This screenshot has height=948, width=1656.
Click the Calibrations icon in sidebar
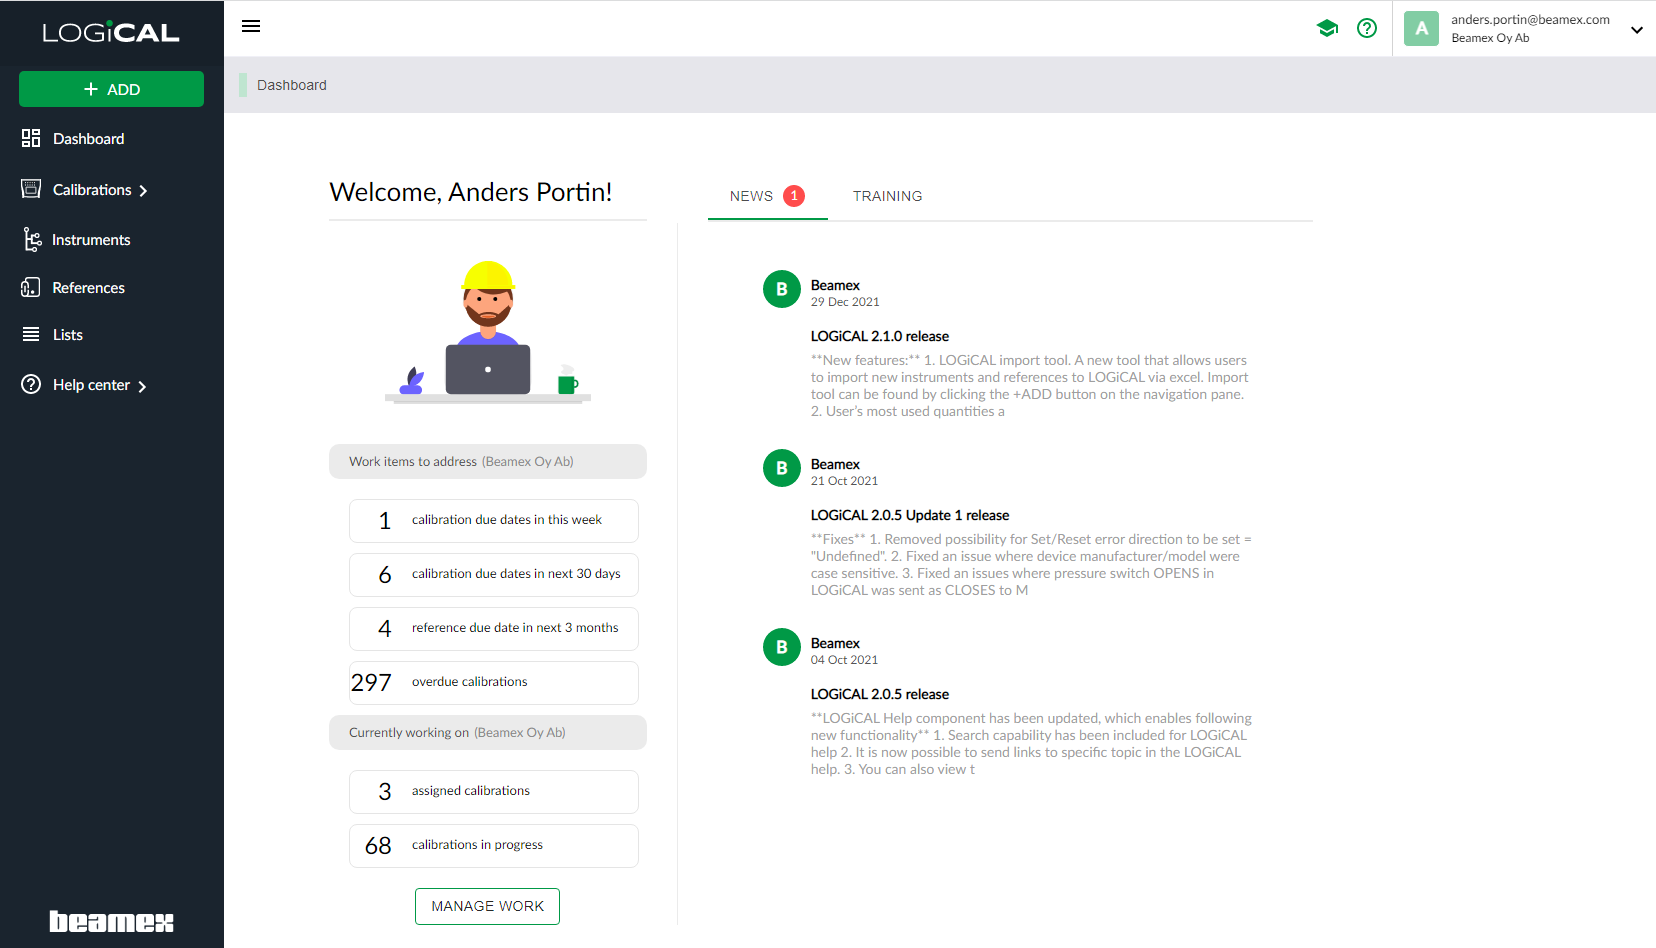31,189
